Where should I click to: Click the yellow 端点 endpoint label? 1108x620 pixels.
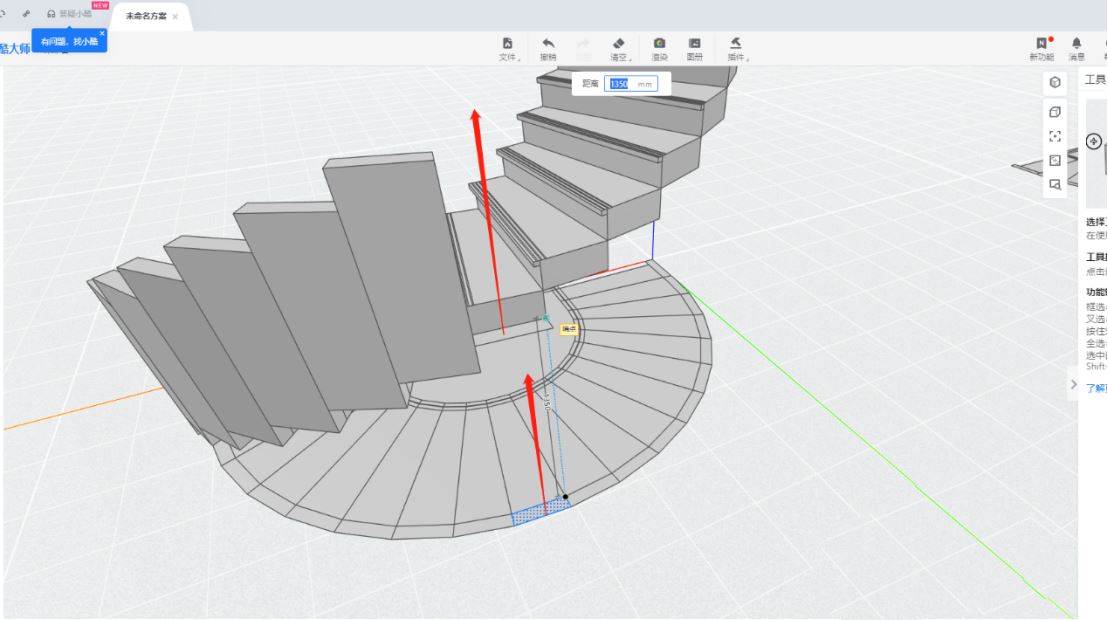[x=569, y=329]
